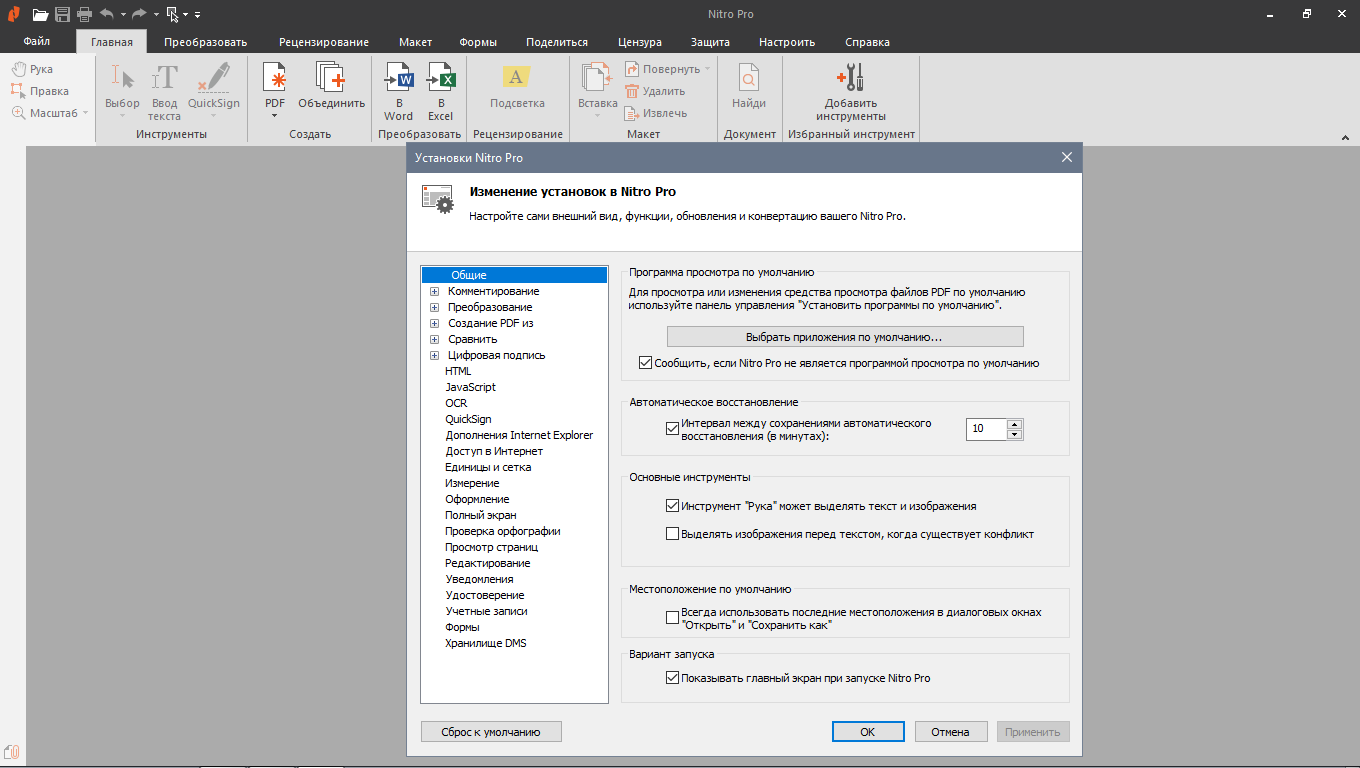Expand the Преобразование tree node

point(434,307)
